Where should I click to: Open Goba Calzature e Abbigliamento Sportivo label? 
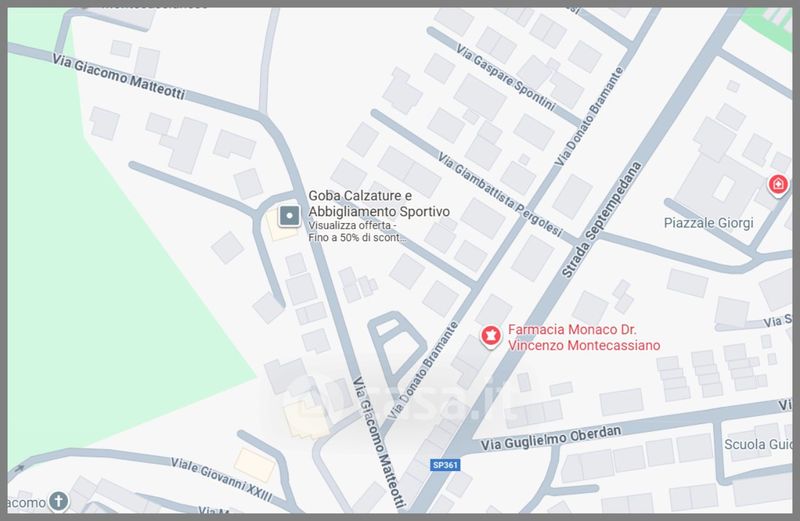tap(379, 204)
